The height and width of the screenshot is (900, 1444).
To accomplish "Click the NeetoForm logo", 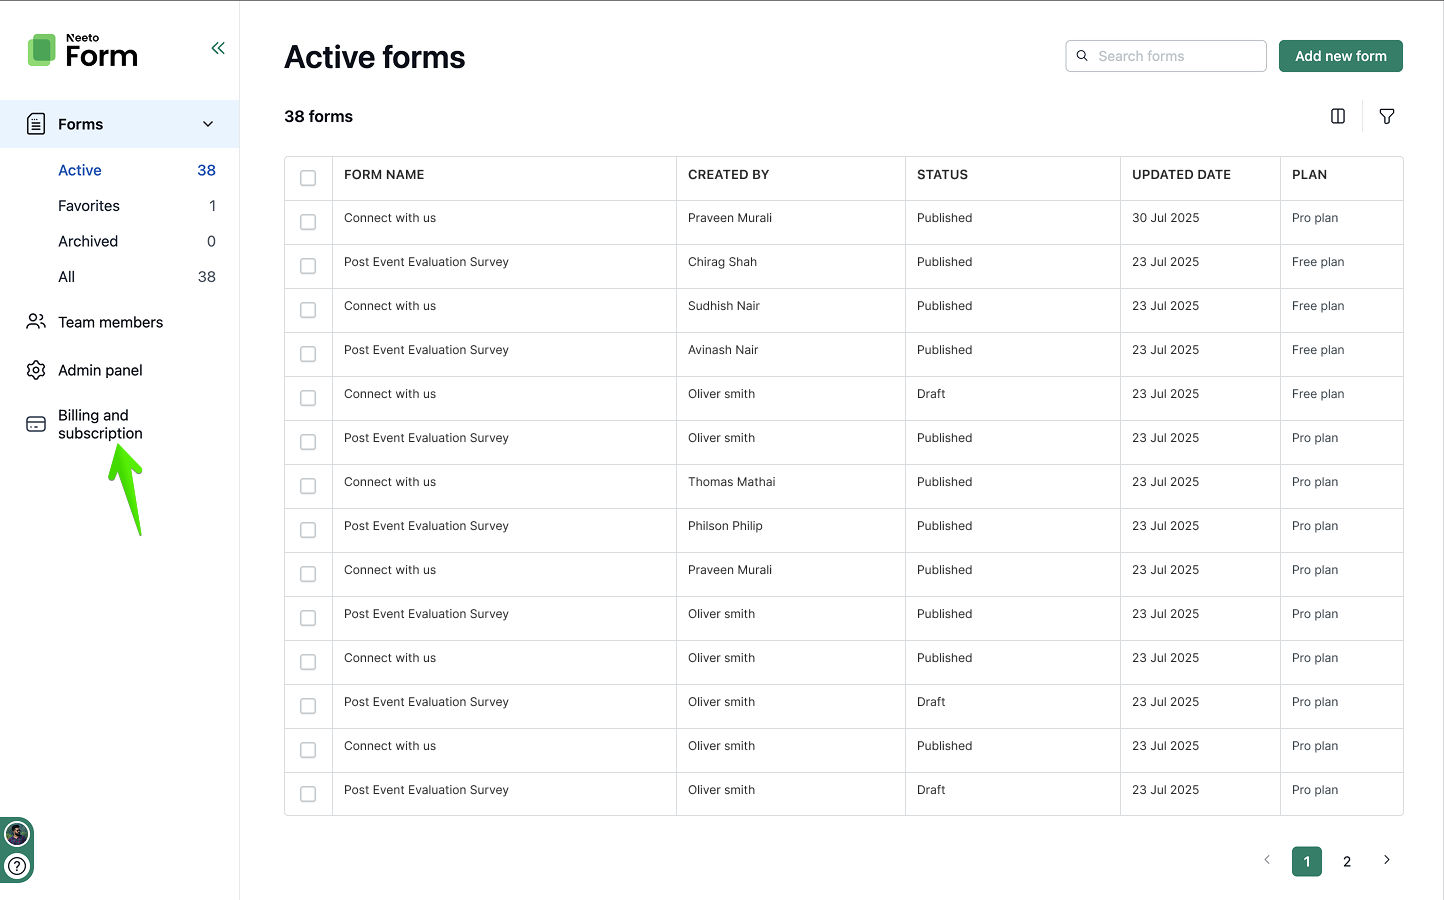I will (x=83, y=51).
